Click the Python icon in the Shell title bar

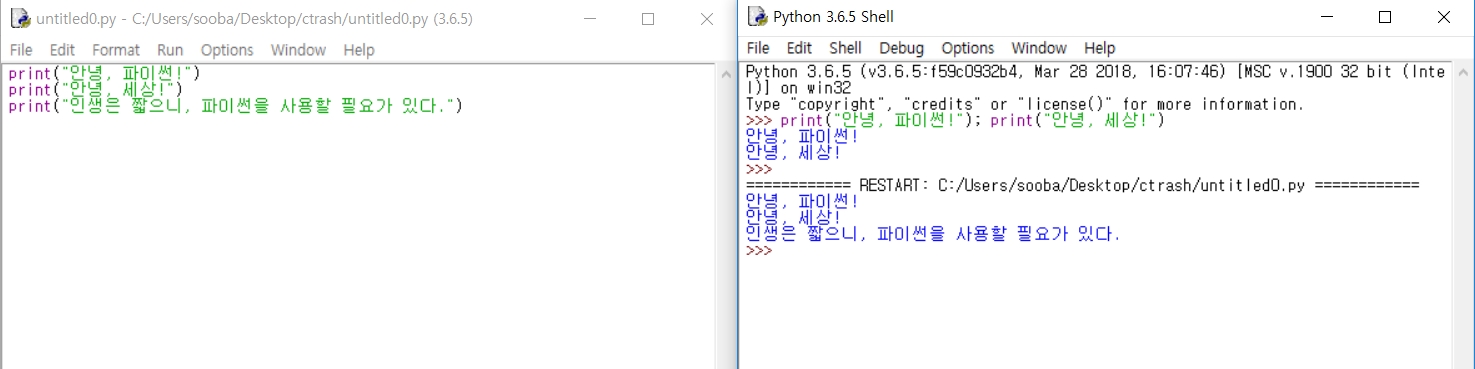tap(757, 16)
